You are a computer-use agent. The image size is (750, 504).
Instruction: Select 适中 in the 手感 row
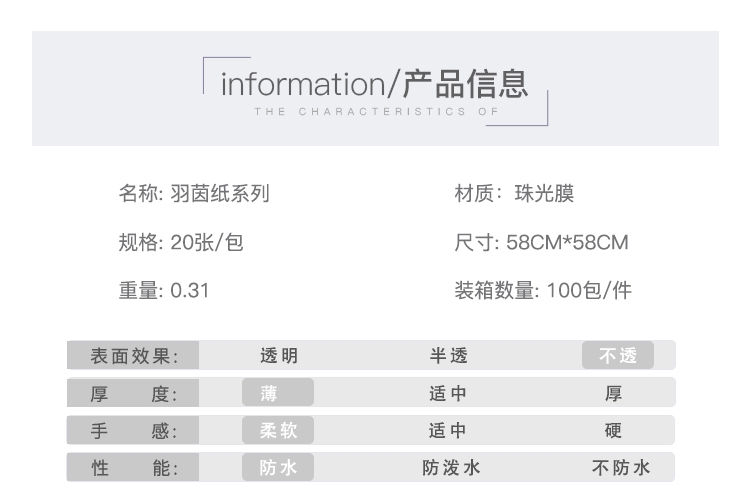pyautogui.click(x=448, y=430)
